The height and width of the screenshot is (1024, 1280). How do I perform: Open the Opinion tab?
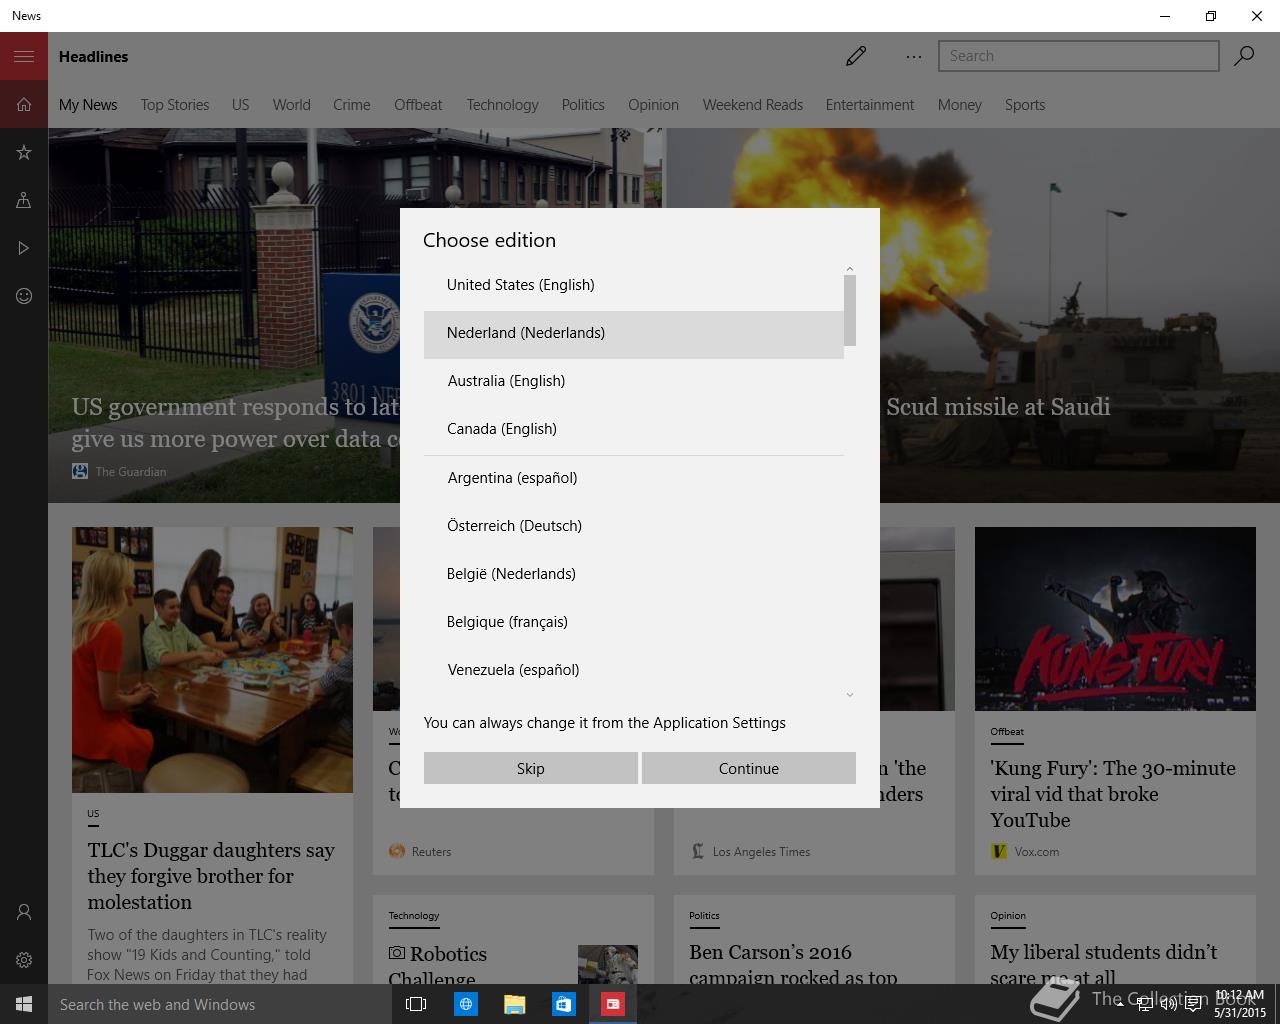pyautogui.click(x=653, y=104)
